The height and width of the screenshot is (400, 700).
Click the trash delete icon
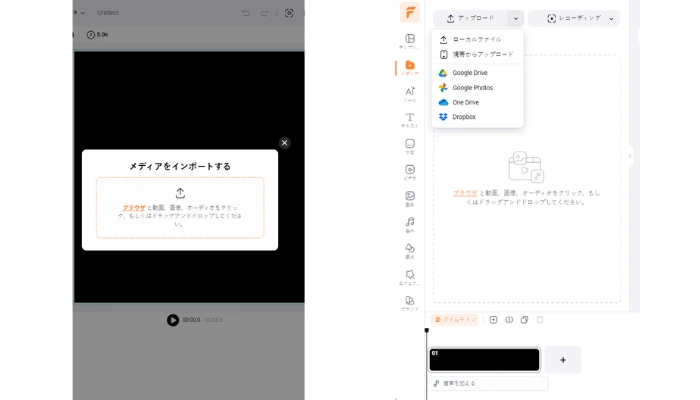540,320
